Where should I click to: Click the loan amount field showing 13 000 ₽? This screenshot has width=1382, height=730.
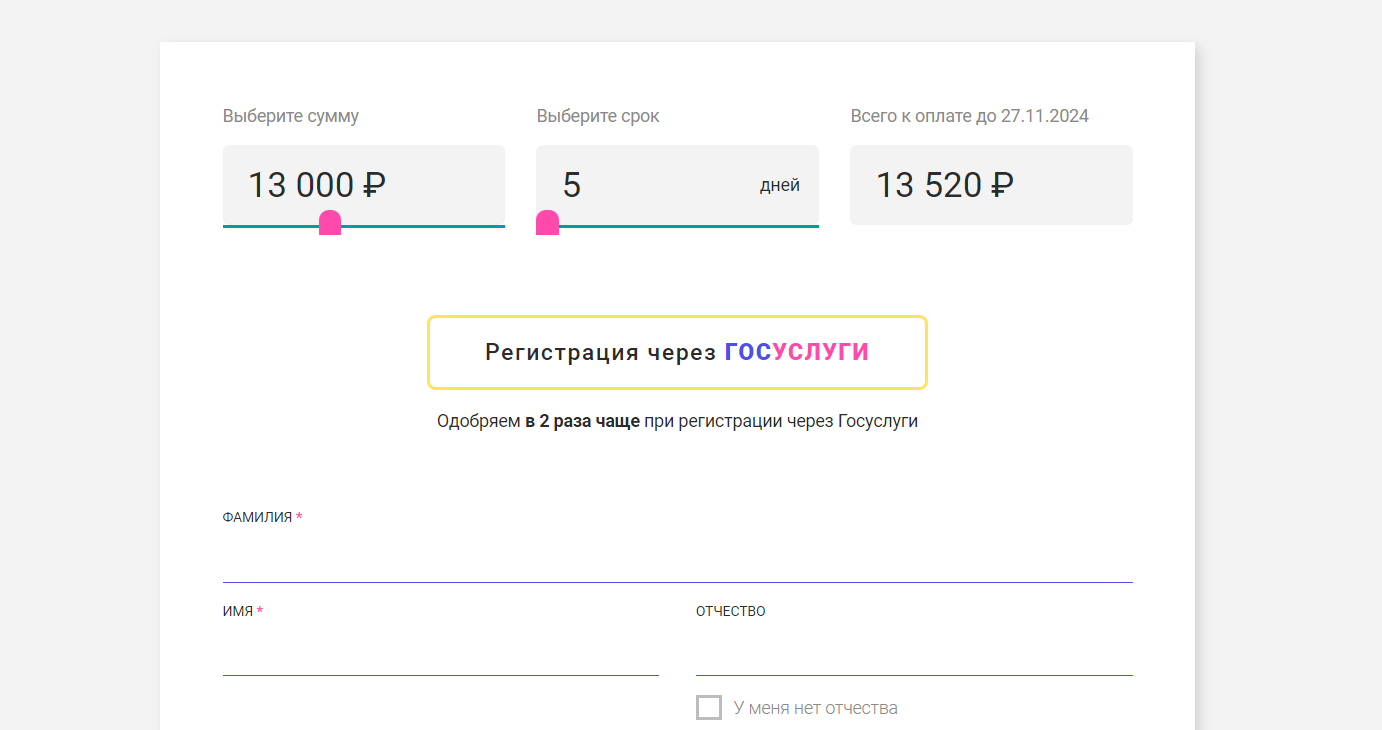(x=363, y=185)
